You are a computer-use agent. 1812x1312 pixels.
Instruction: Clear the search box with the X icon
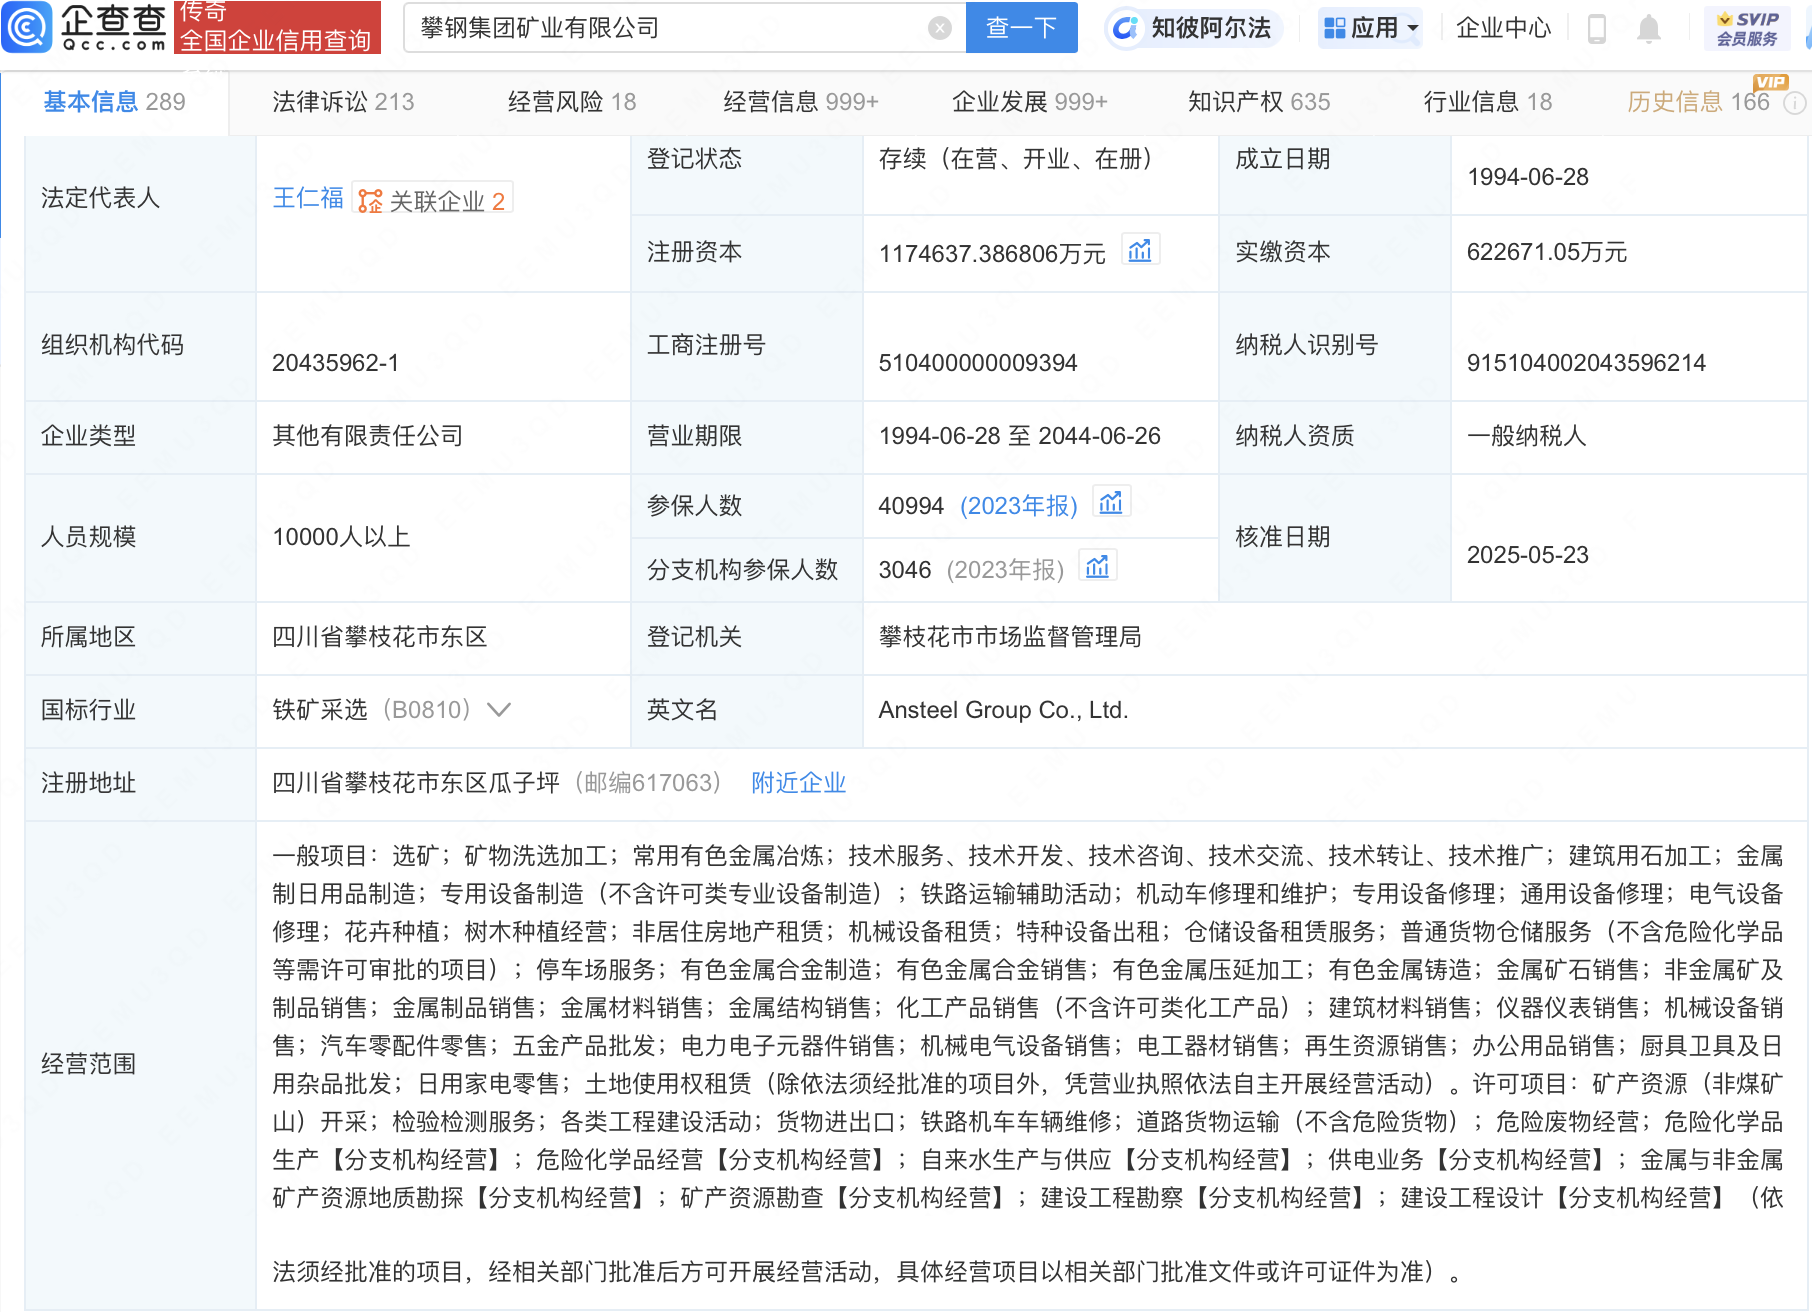click(939, 28)
